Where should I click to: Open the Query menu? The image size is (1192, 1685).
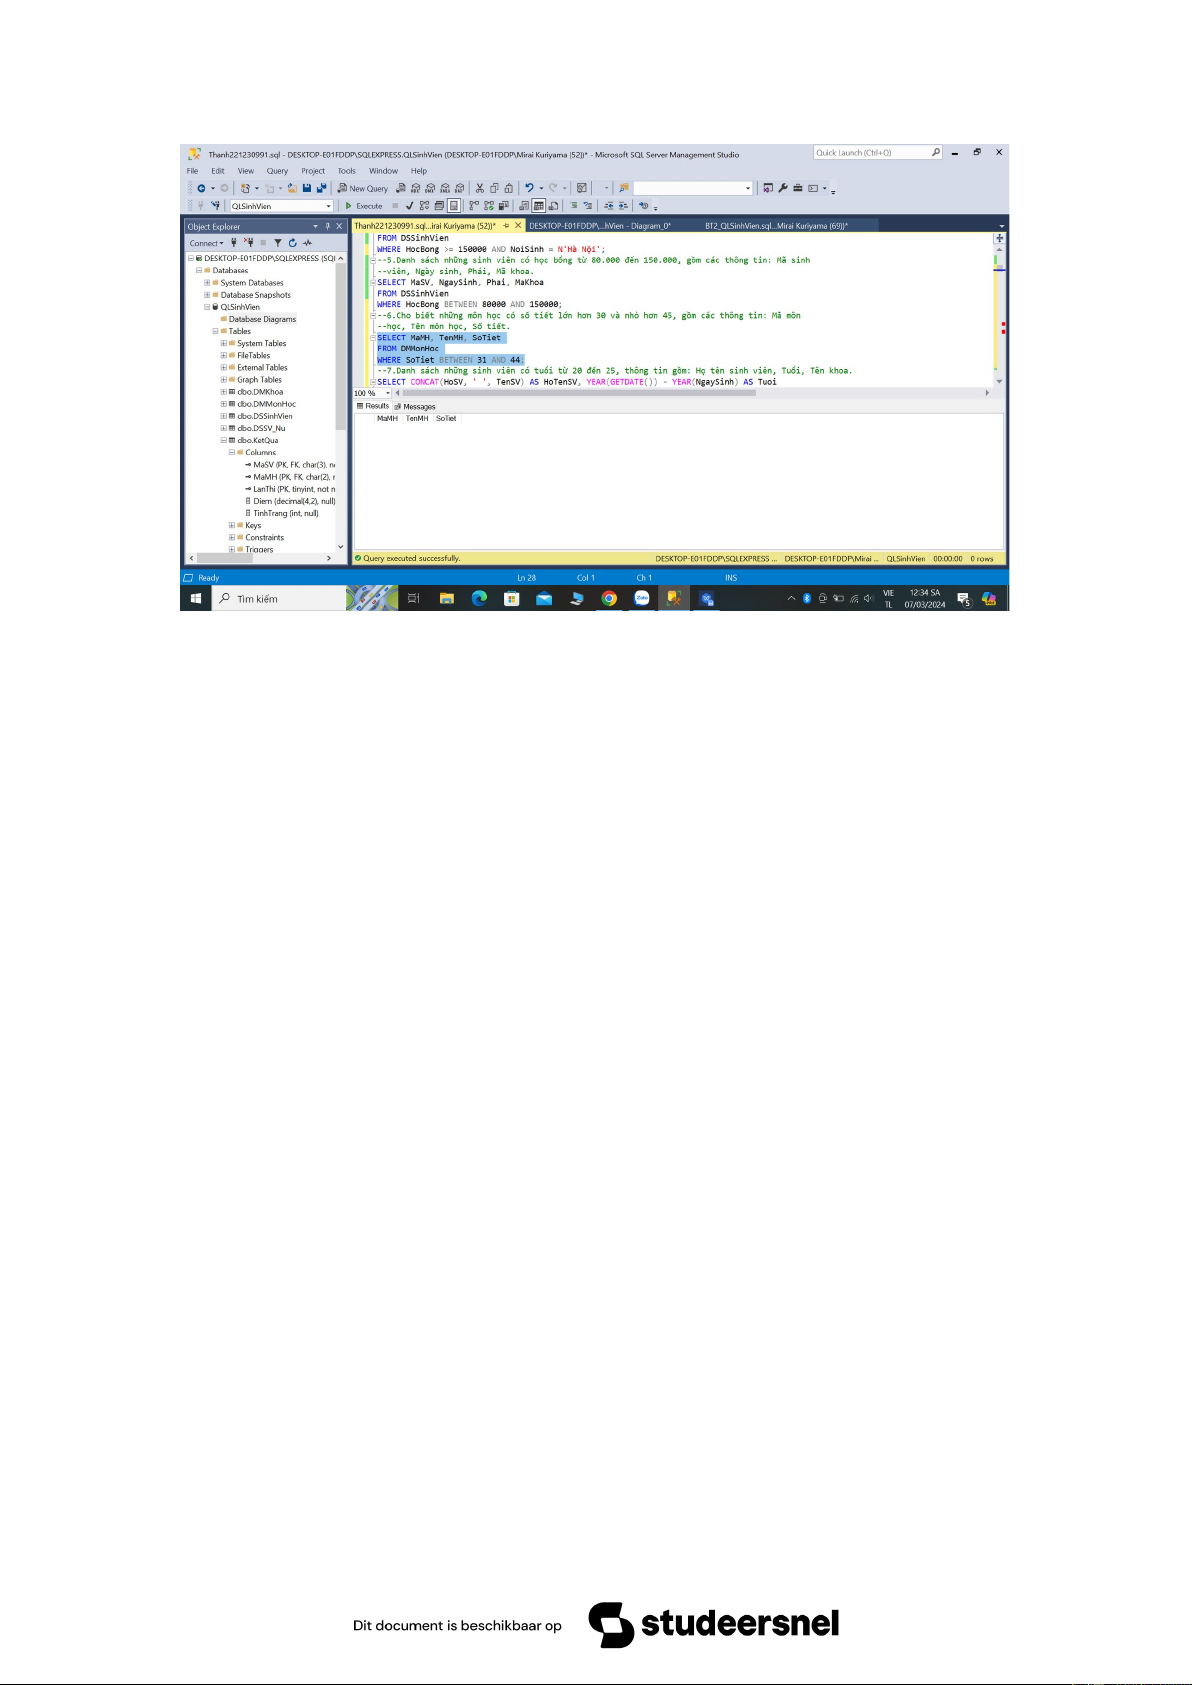tap(277, 171)
